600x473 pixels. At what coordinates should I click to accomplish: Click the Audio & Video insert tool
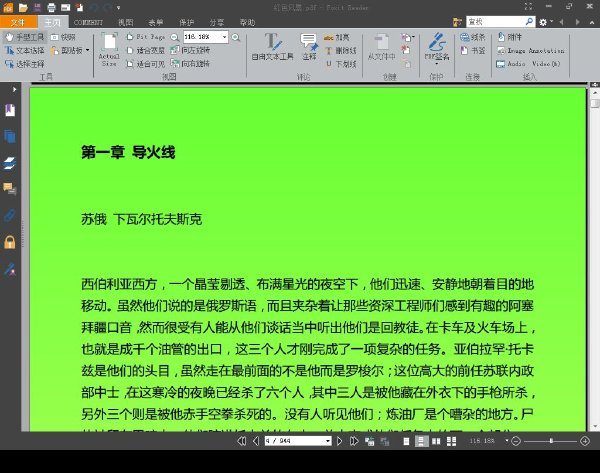(528, 64)
